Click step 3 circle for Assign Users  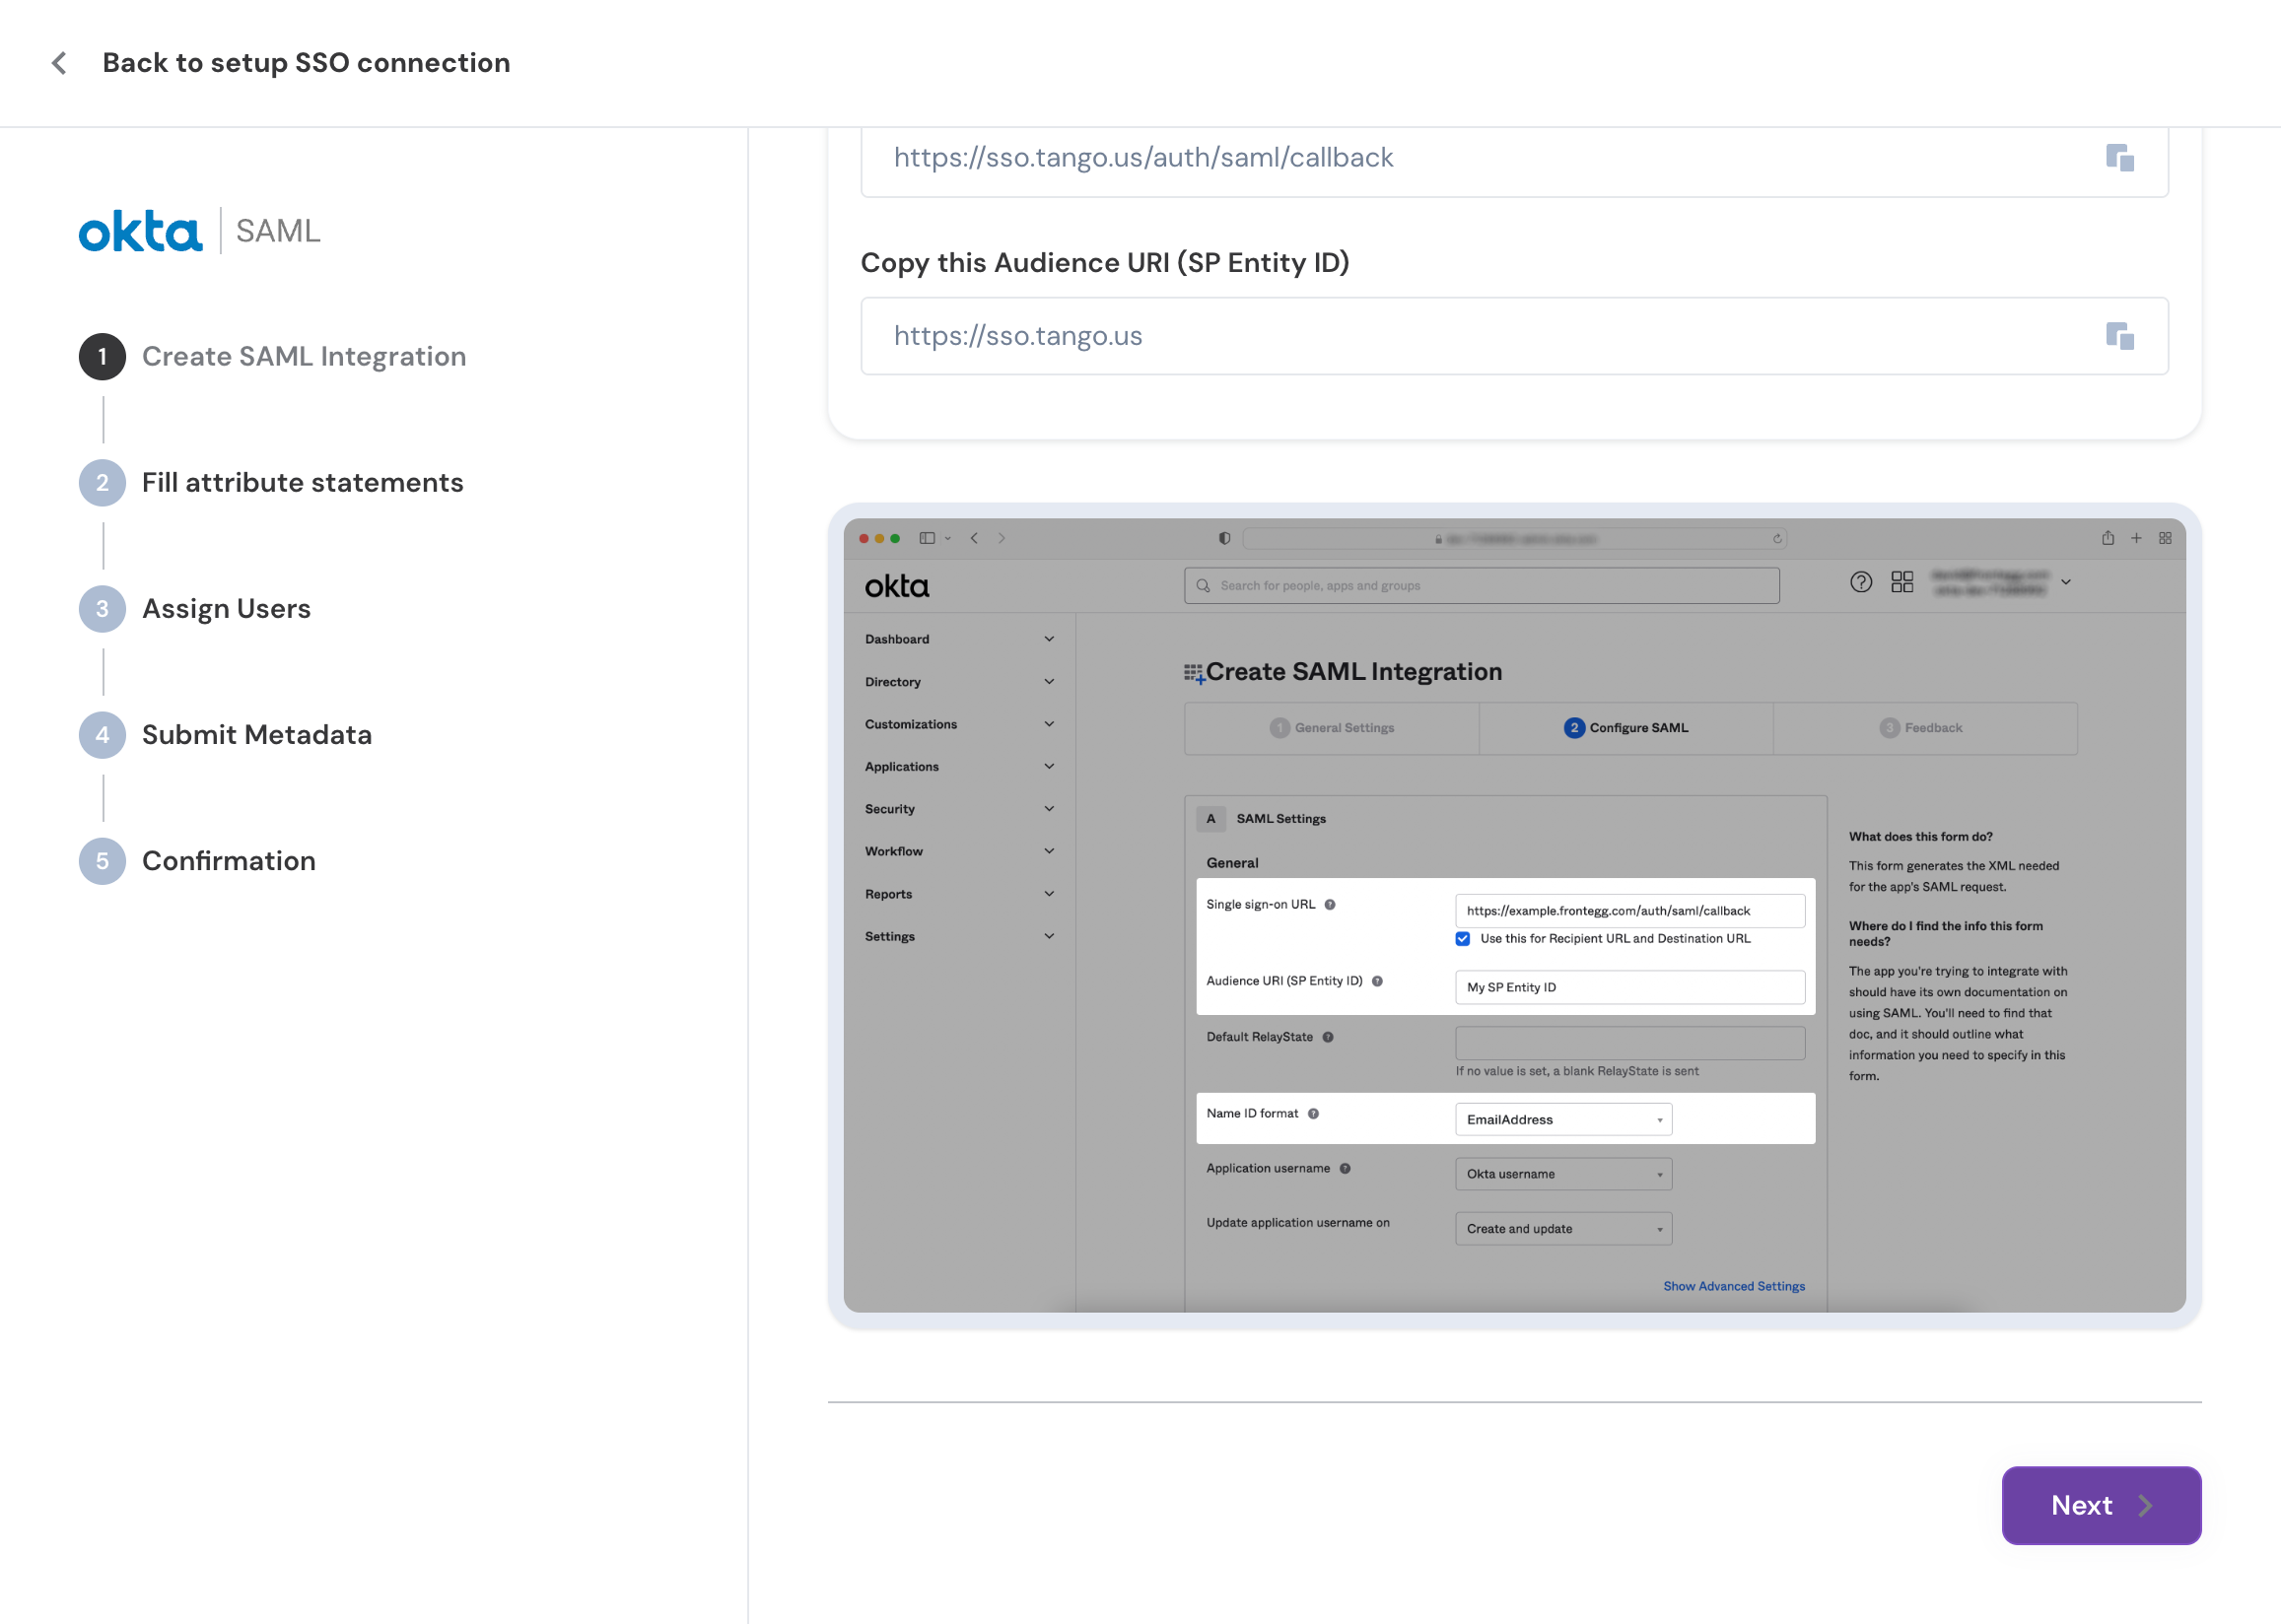(x=102, y=609)
